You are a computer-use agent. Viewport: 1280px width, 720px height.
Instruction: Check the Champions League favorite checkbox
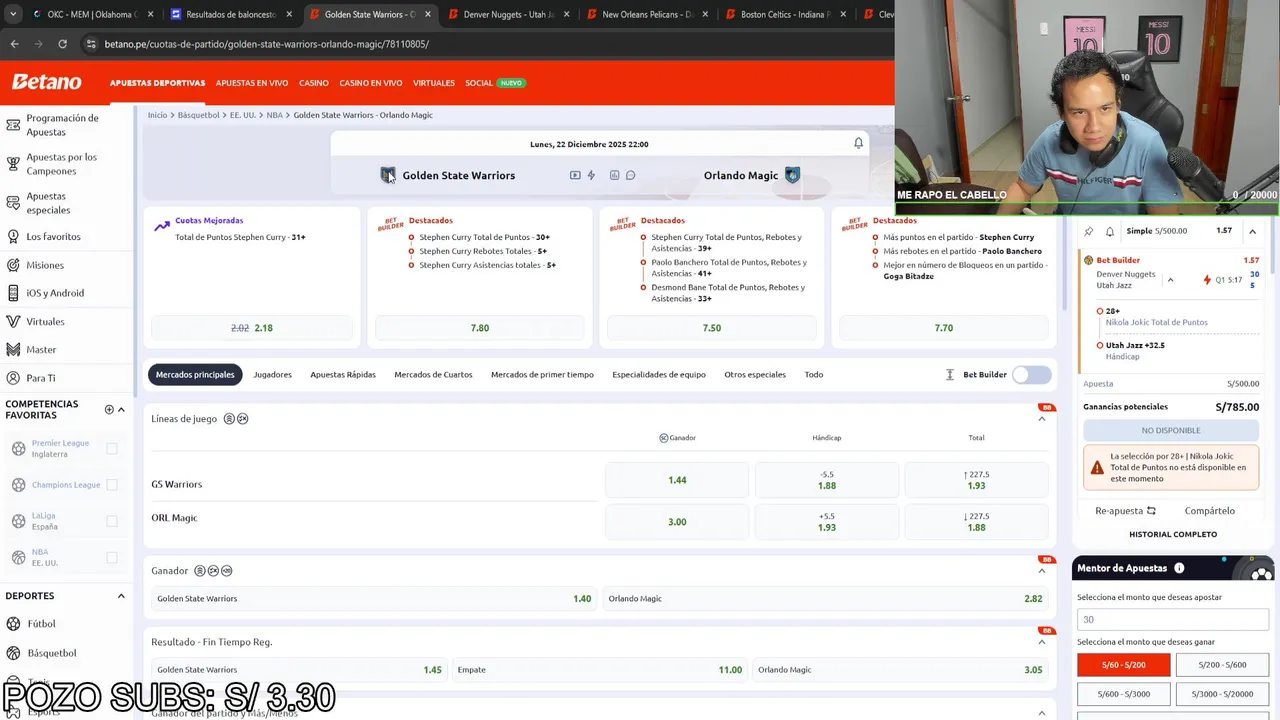(112, 485)
